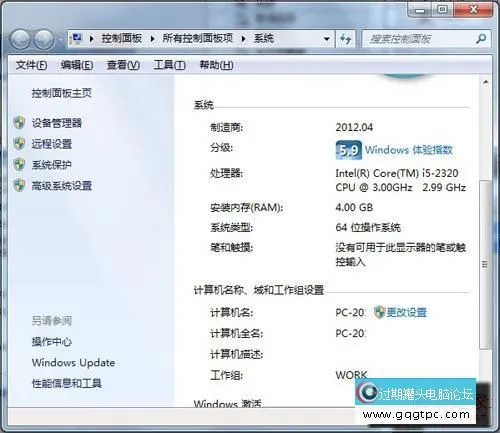
Task: Open the address bar history dropdown
Action: click(x=327, y=39)
